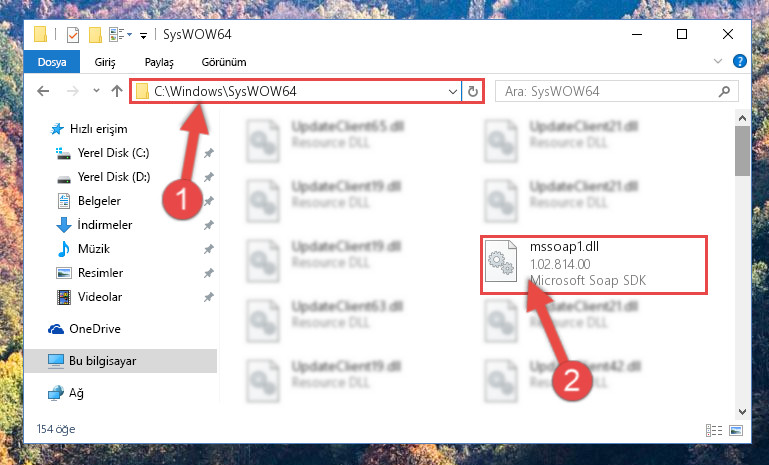Viewport: 769px width, 465px height.
Task: Open the Dosya menu tab
Action: click(52, 62)
